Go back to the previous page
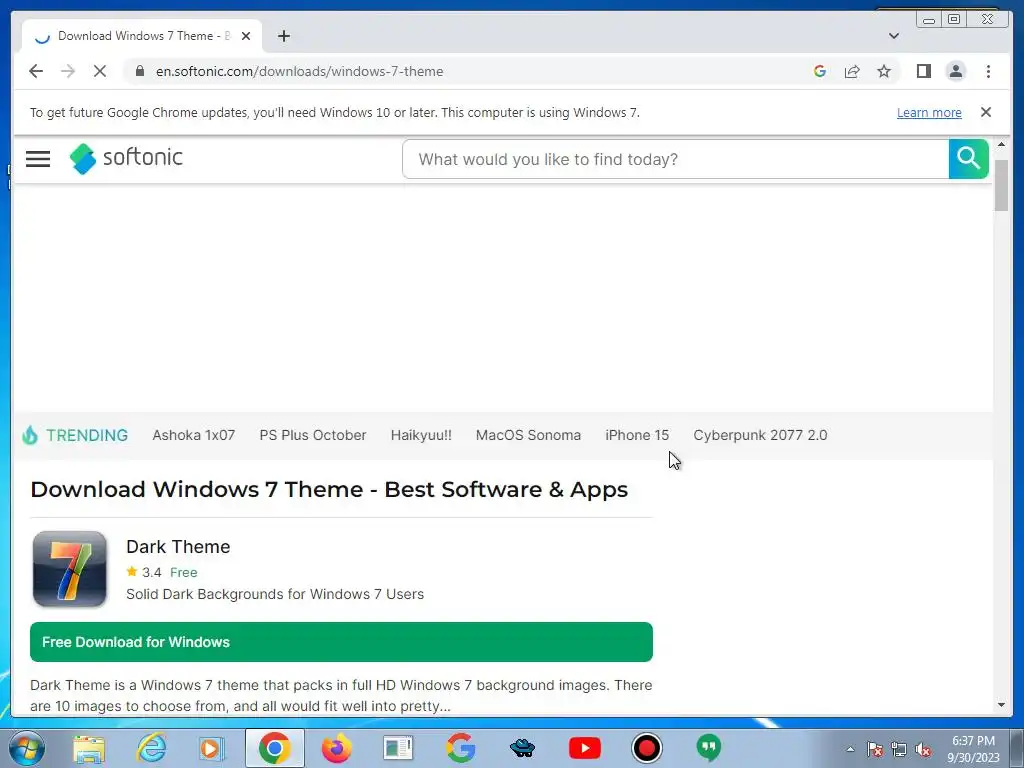The width and height of the screenshot is (1024, 768). point(36,71)
